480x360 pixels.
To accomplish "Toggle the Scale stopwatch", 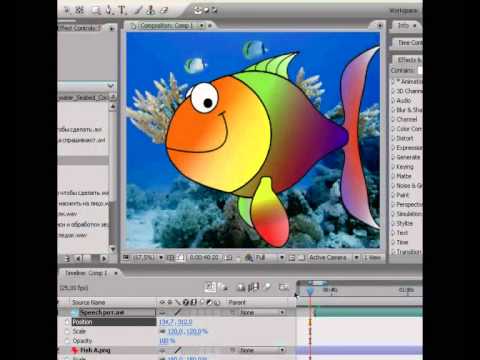I will coord(67,331).
